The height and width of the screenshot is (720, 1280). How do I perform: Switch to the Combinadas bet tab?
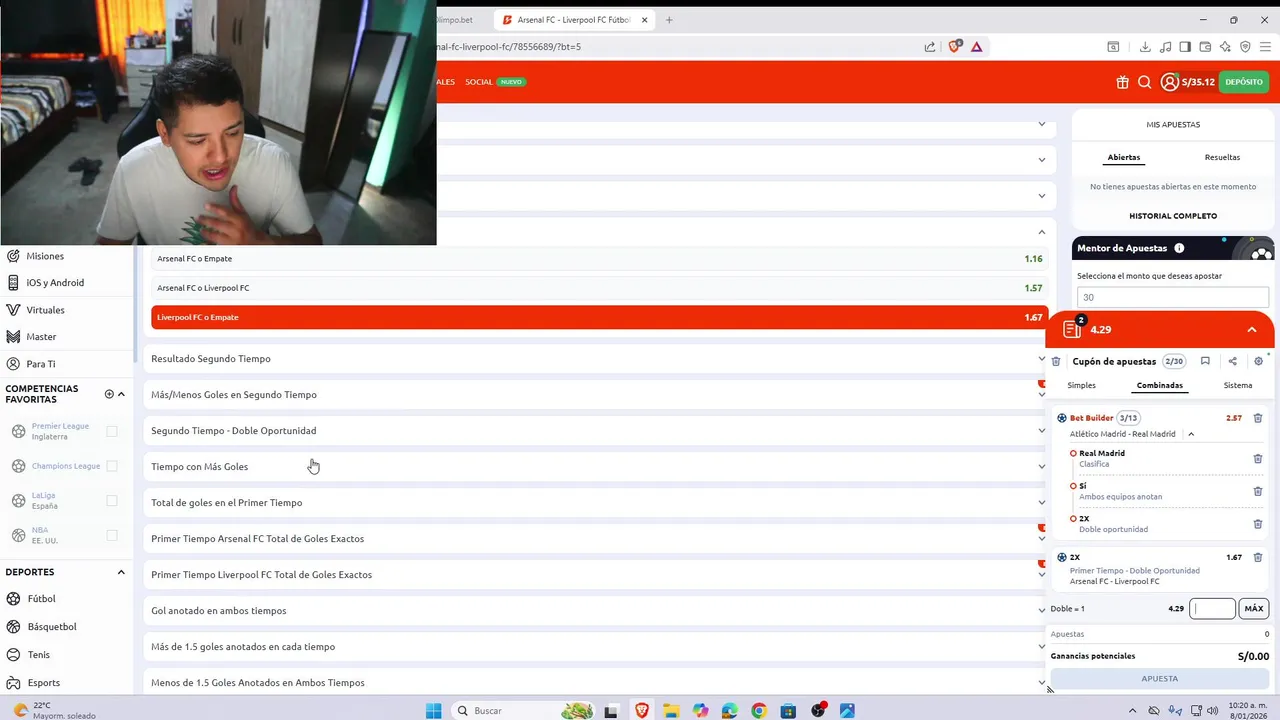click(1160, 385)
